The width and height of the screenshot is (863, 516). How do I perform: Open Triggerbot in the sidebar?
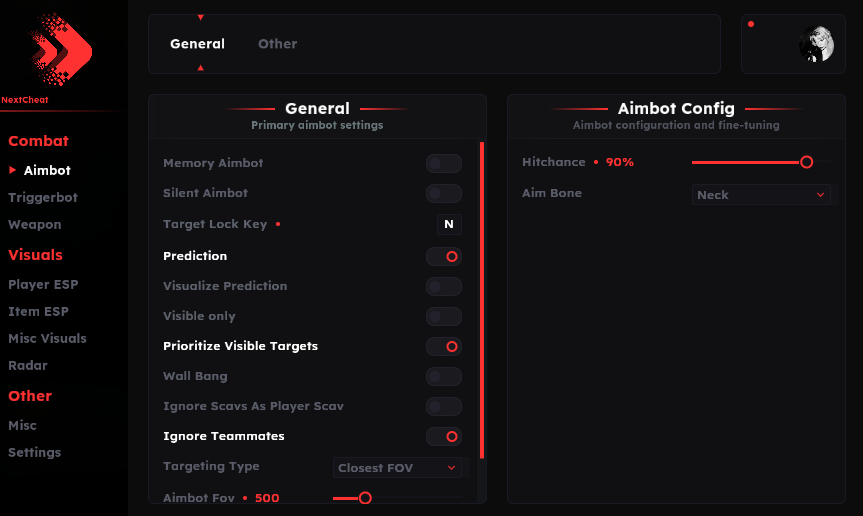tap(43, 198)
